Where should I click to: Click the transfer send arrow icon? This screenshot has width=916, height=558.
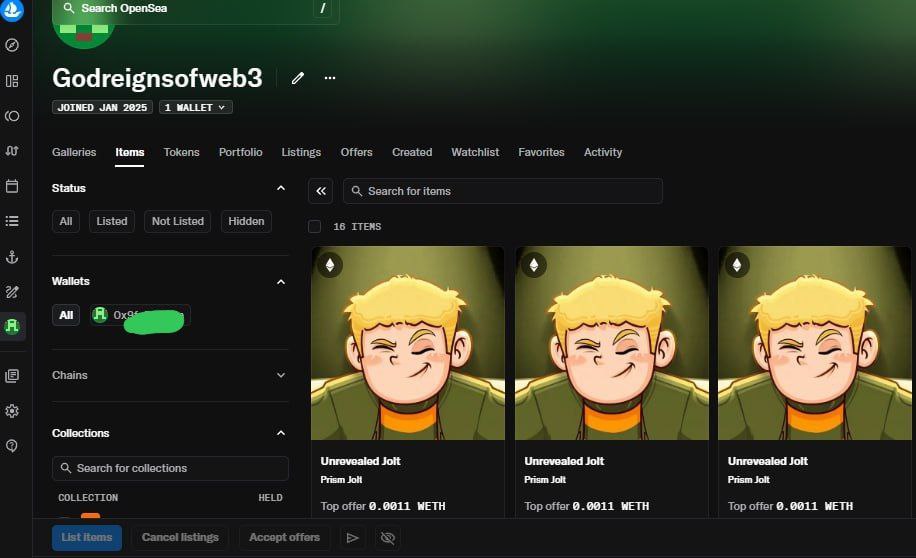tap(352, 538)
